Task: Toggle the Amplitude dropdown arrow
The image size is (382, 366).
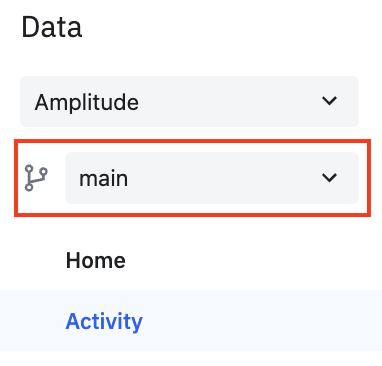Action: (329, 101)
